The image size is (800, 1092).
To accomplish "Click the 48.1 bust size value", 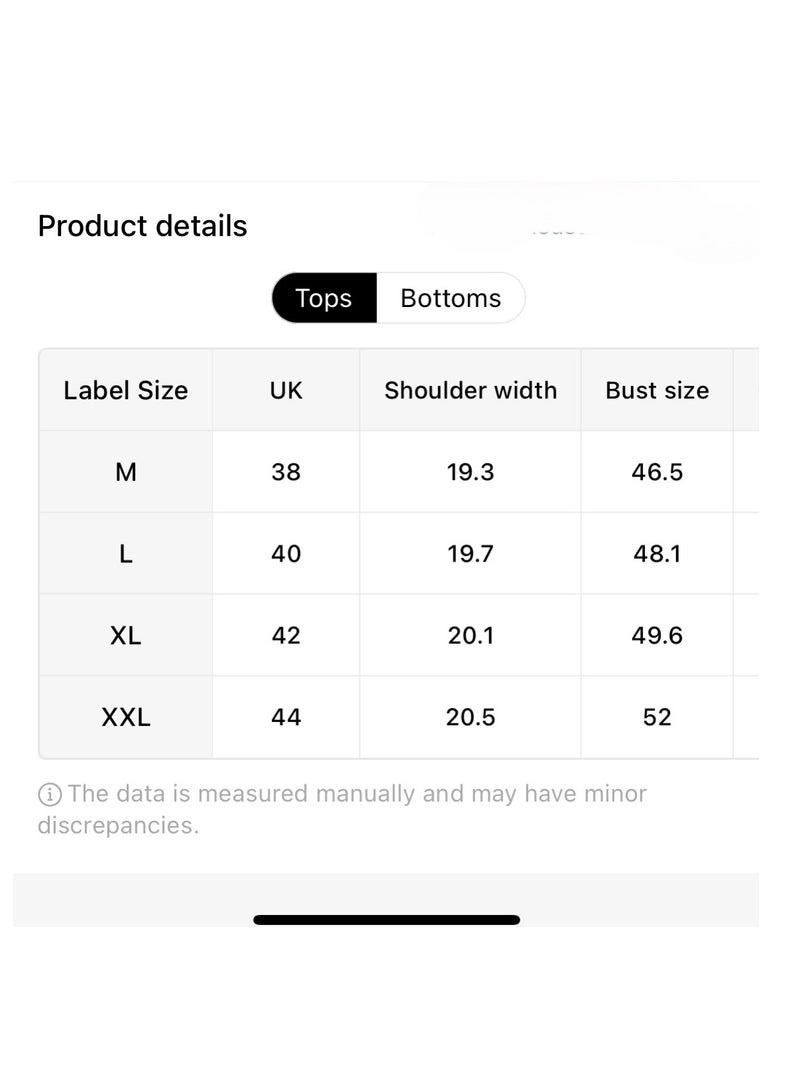I will point(657,554).
